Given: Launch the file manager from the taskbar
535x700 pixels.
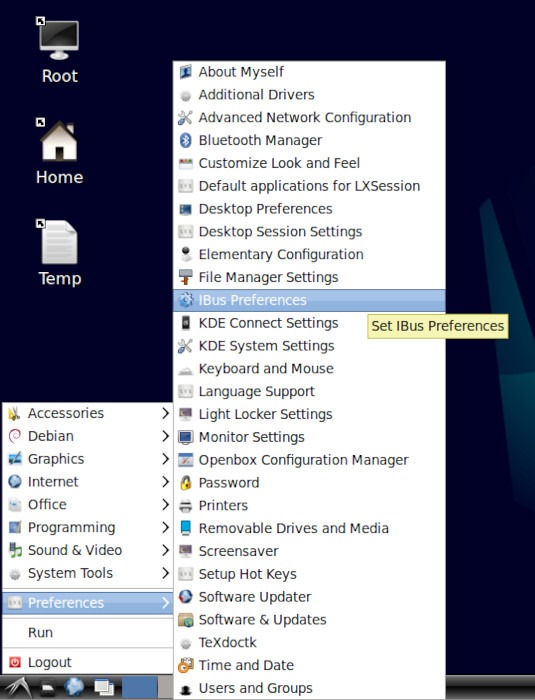Looking at the screenshot, I should click(46, 688).
